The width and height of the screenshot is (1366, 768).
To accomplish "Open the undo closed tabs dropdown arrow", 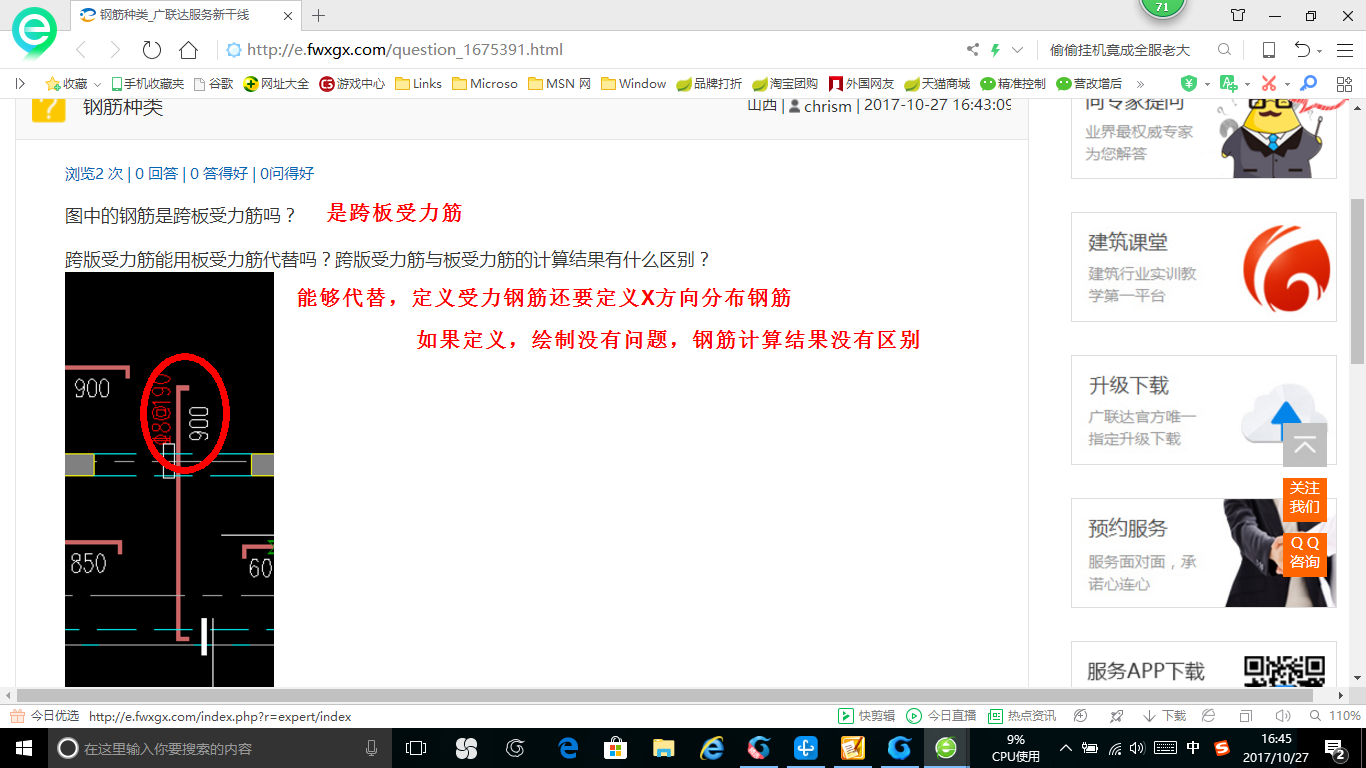I will [x=1319, y=51].
